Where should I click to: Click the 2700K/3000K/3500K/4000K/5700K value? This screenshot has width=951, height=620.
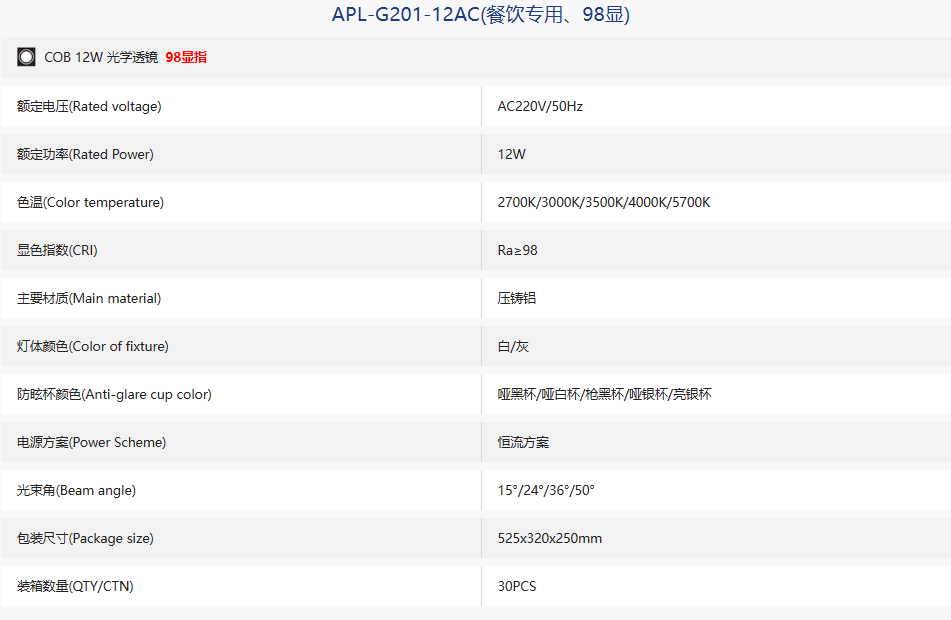604,202
